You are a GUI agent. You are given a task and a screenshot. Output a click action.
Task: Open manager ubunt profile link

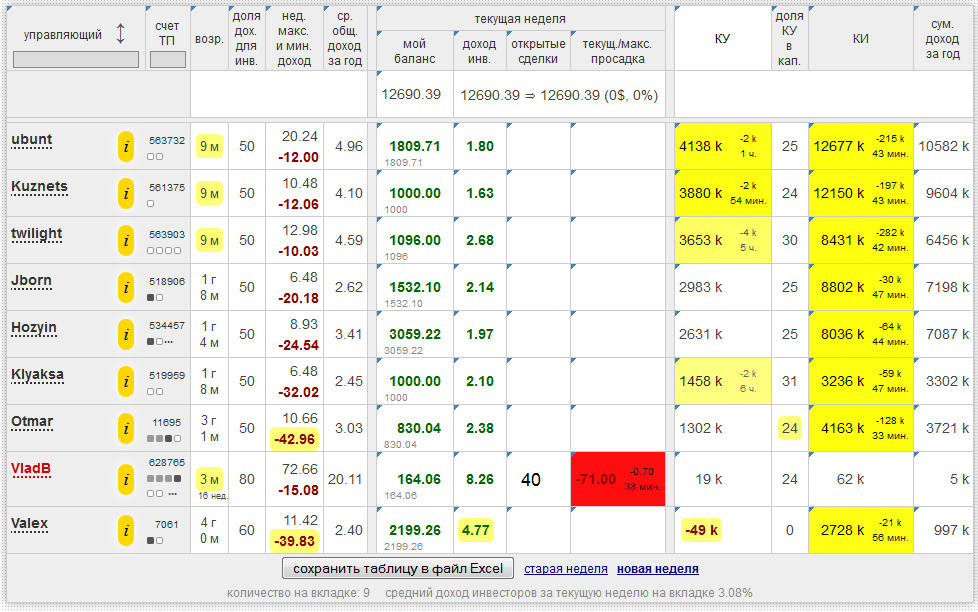pyautogui.click(x=32, y=140)
